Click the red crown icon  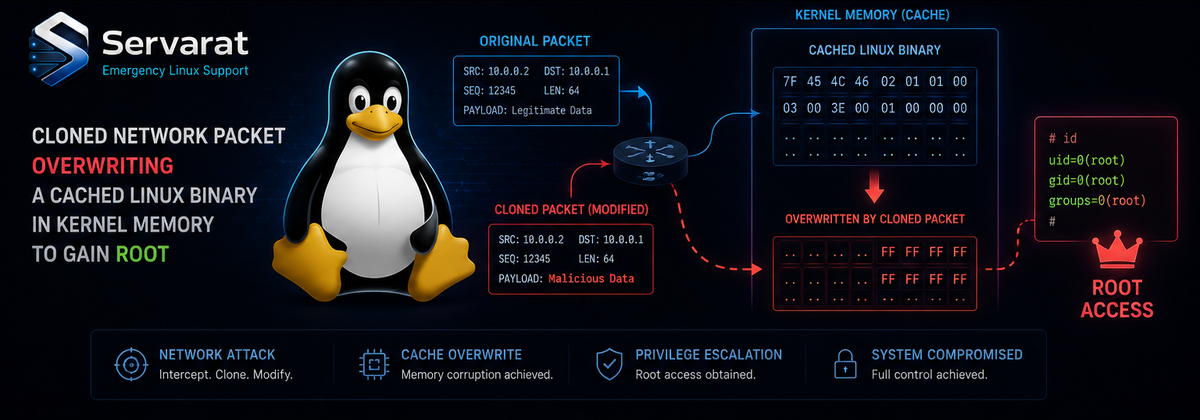1116,251
